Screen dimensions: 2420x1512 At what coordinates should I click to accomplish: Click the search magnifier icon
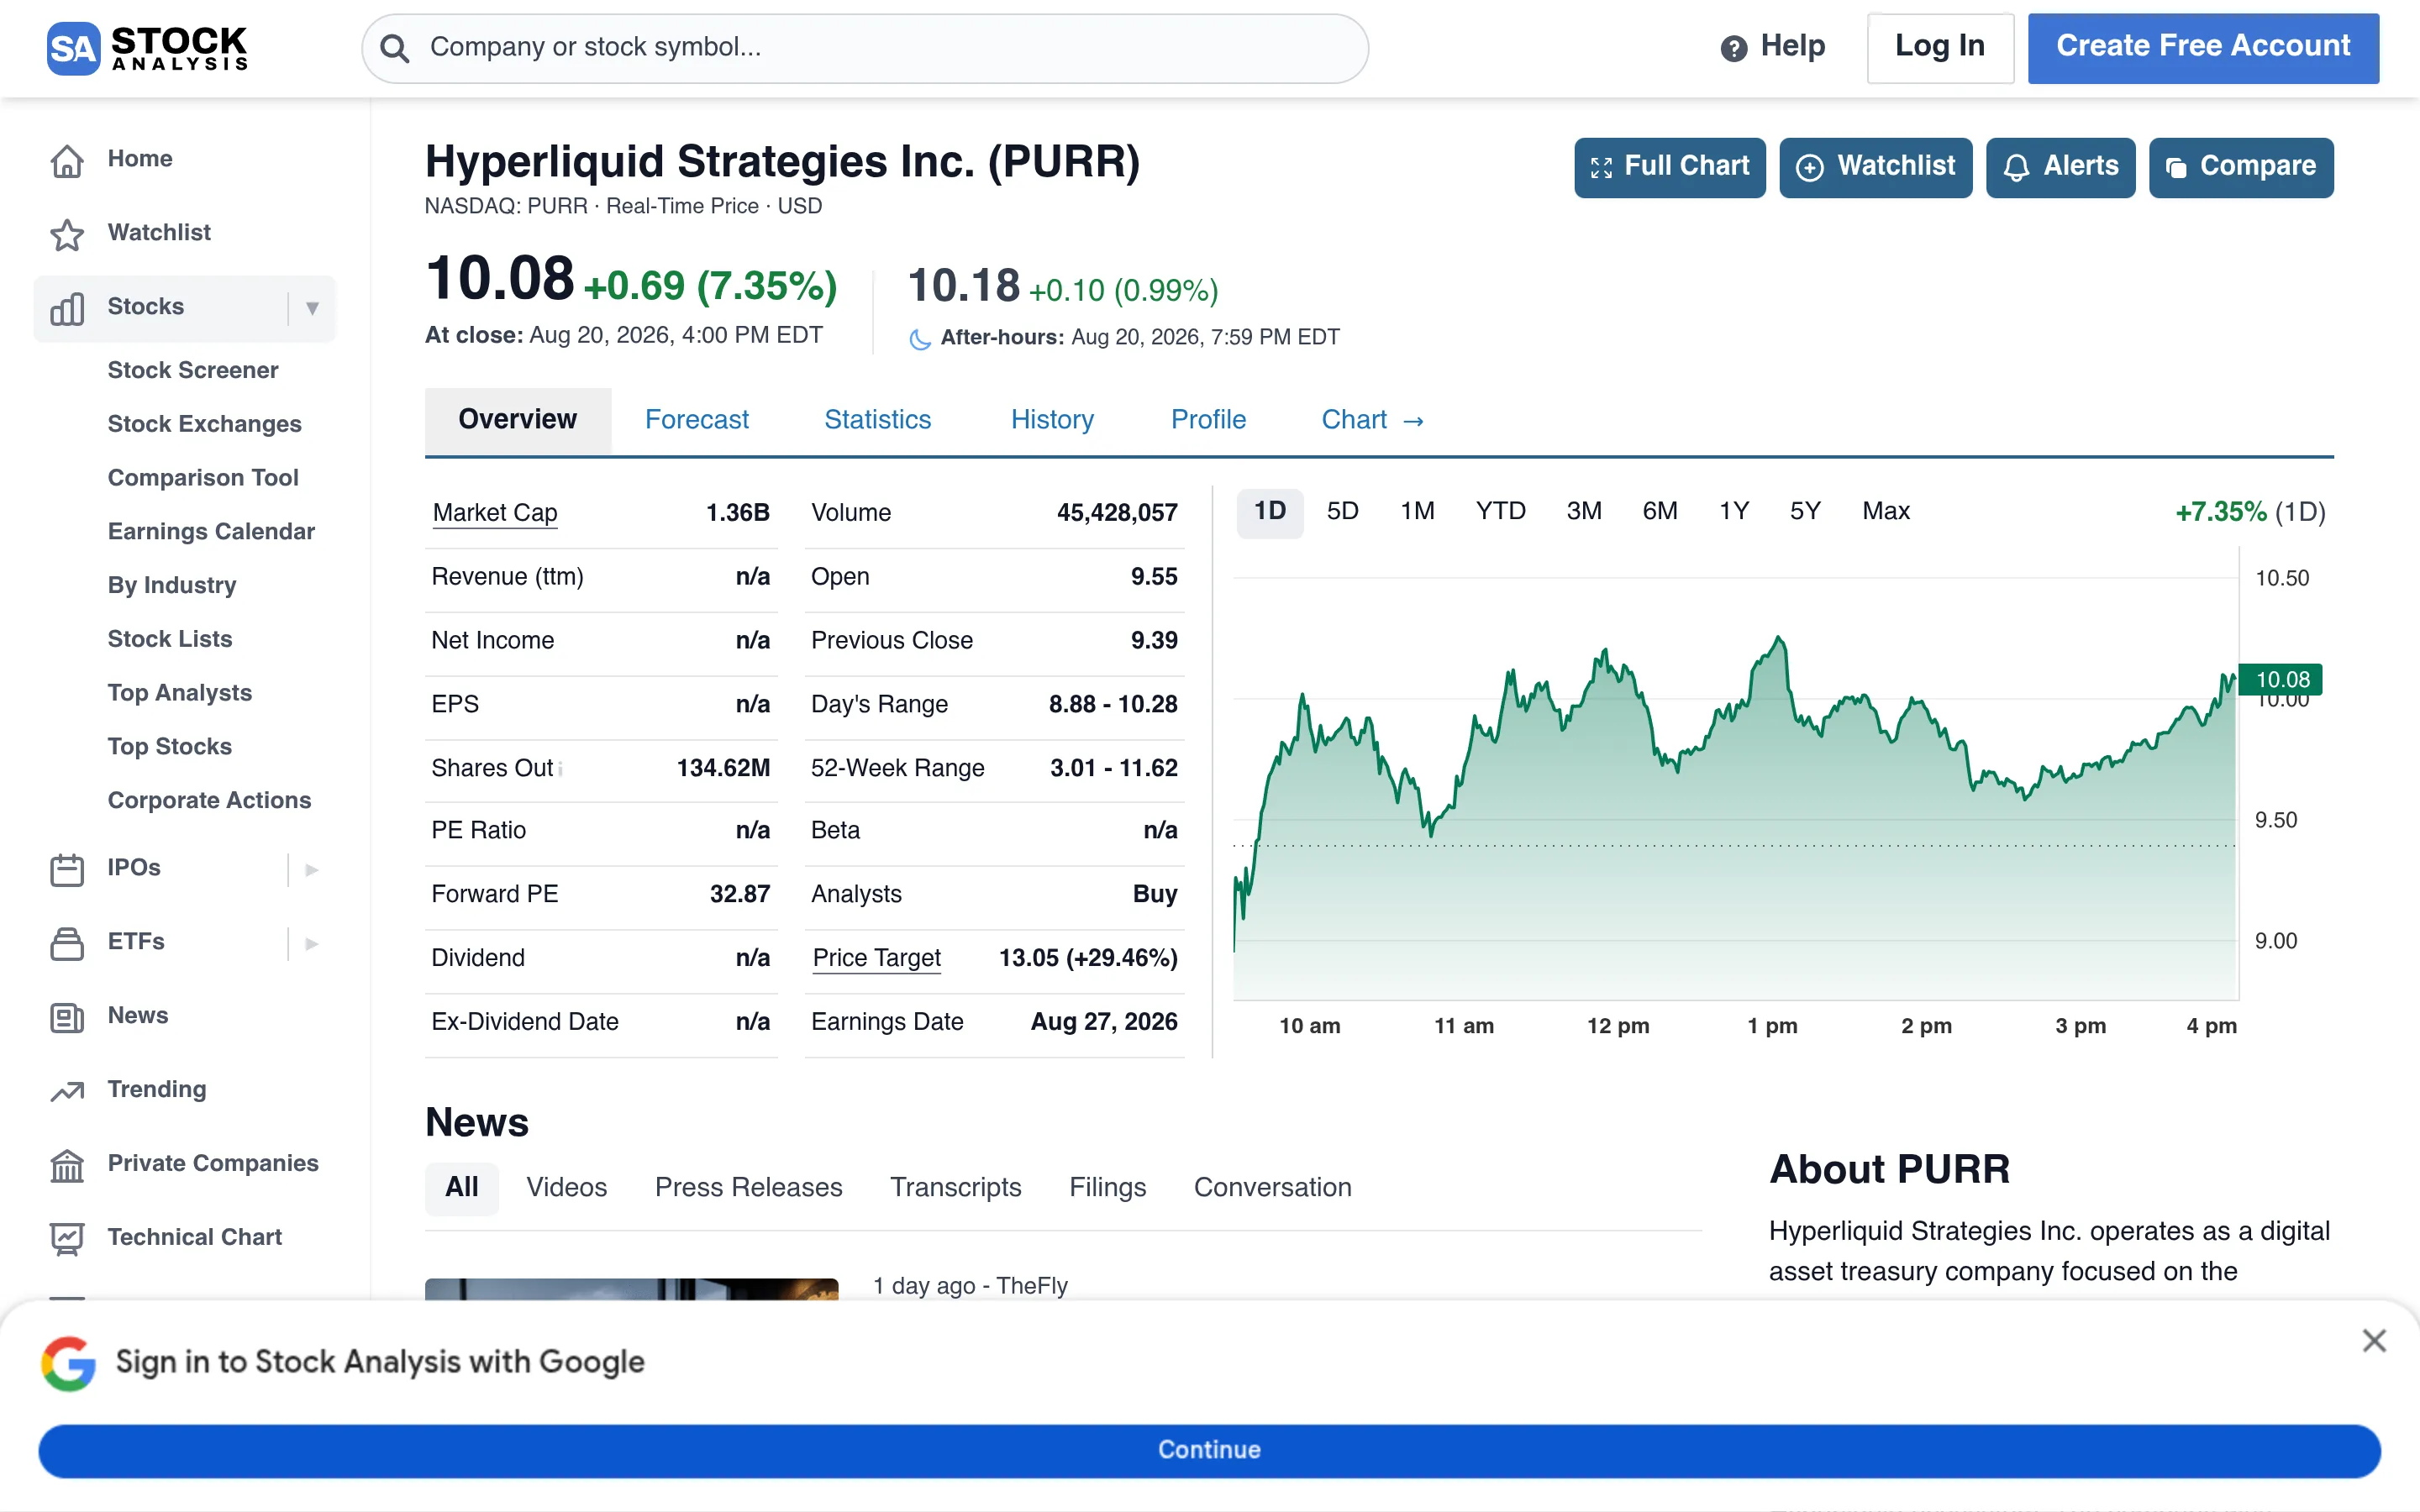395,48
